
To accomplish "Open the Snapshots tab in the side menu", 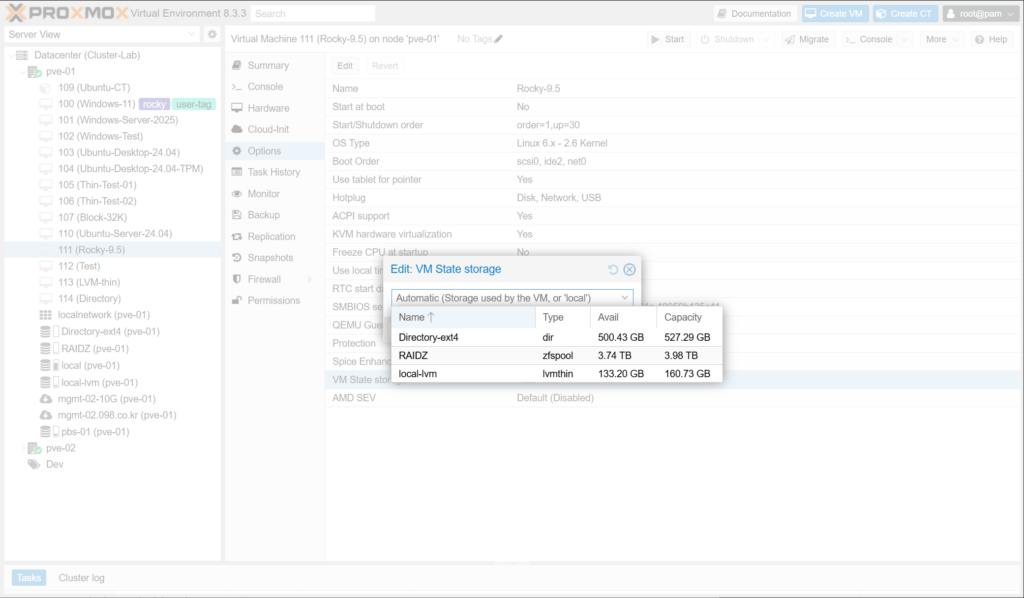I will click(x=269, y=258).
